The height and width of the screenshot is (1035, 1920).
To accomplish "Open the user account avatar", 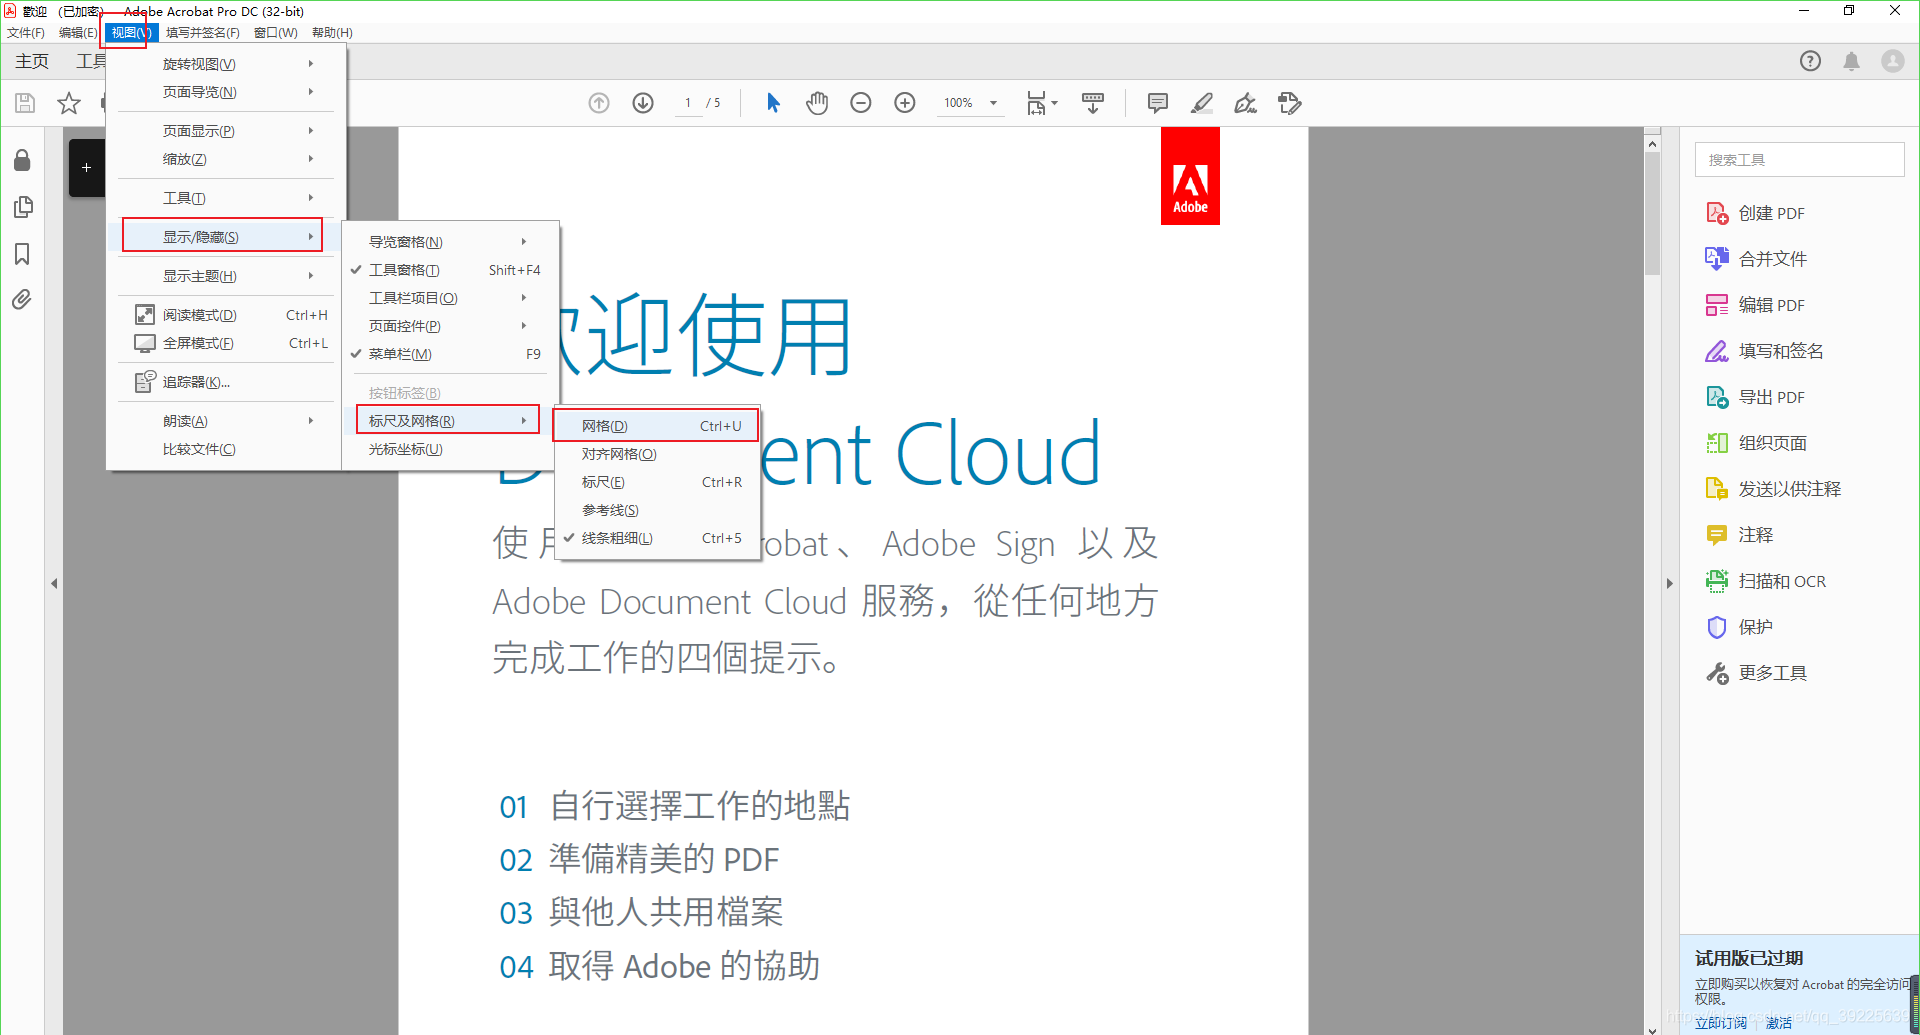I will pos(1893,61).
